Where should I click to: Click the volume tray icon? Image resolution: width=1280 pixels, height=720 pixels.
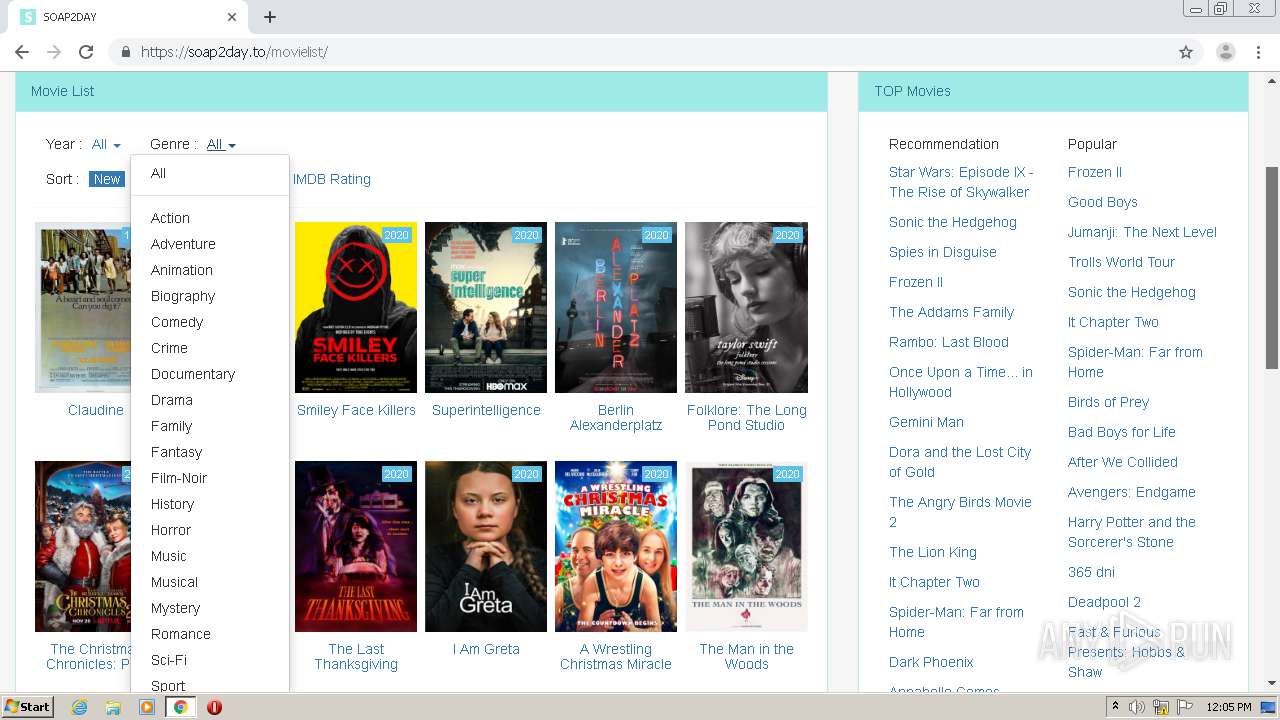(x=1137, y=707)
